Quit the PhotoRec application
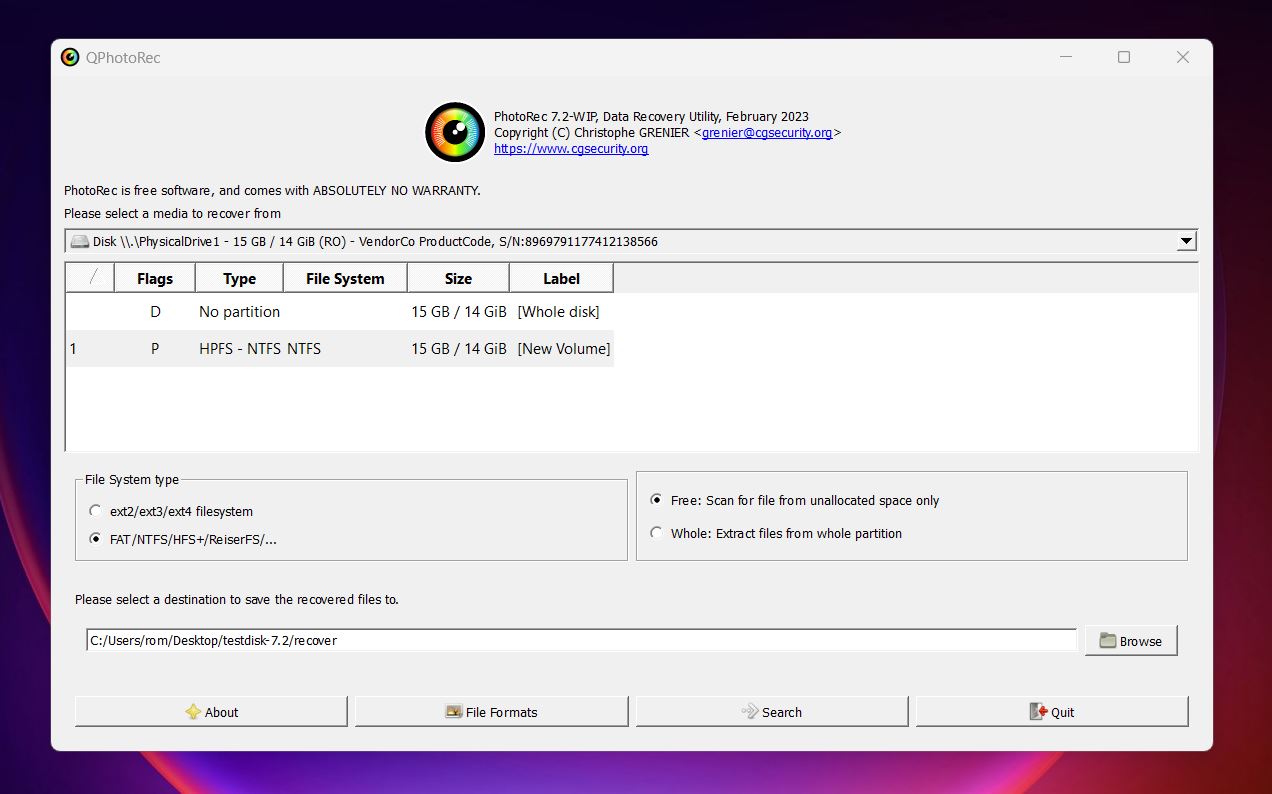Image resolution: width=1272 pixels, height=794 pixels. (1052, 712)
